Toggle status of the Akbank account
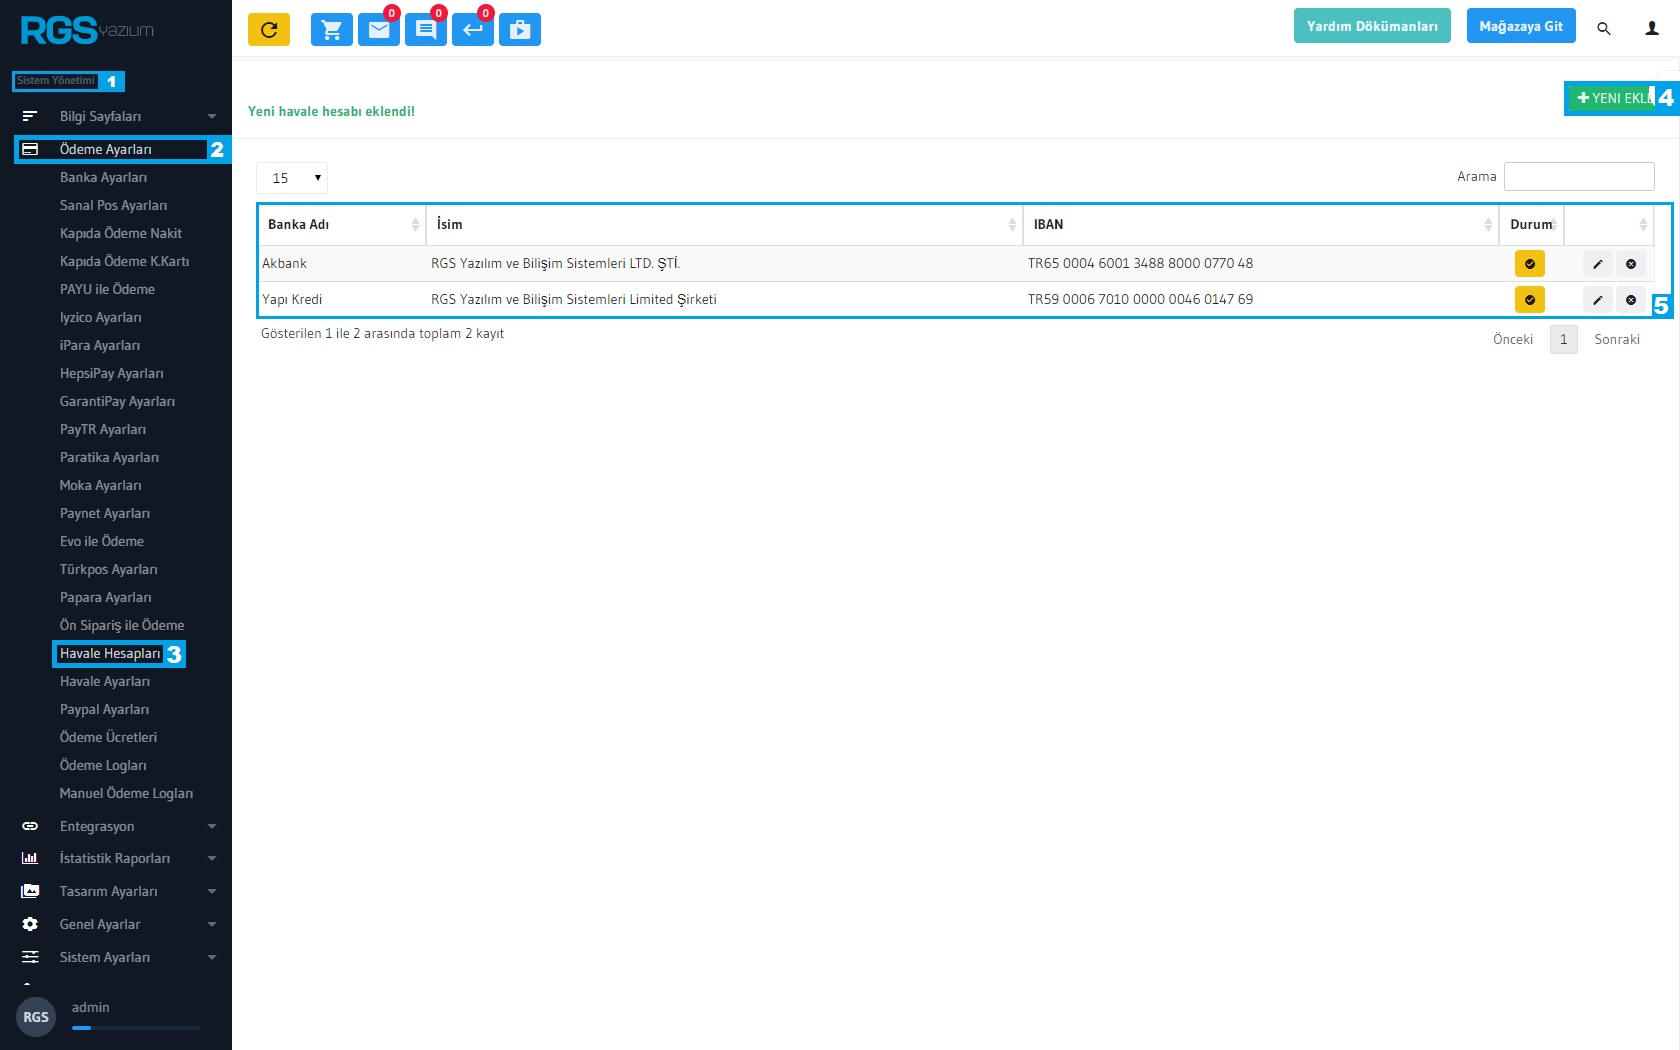 click(1530, 264)
